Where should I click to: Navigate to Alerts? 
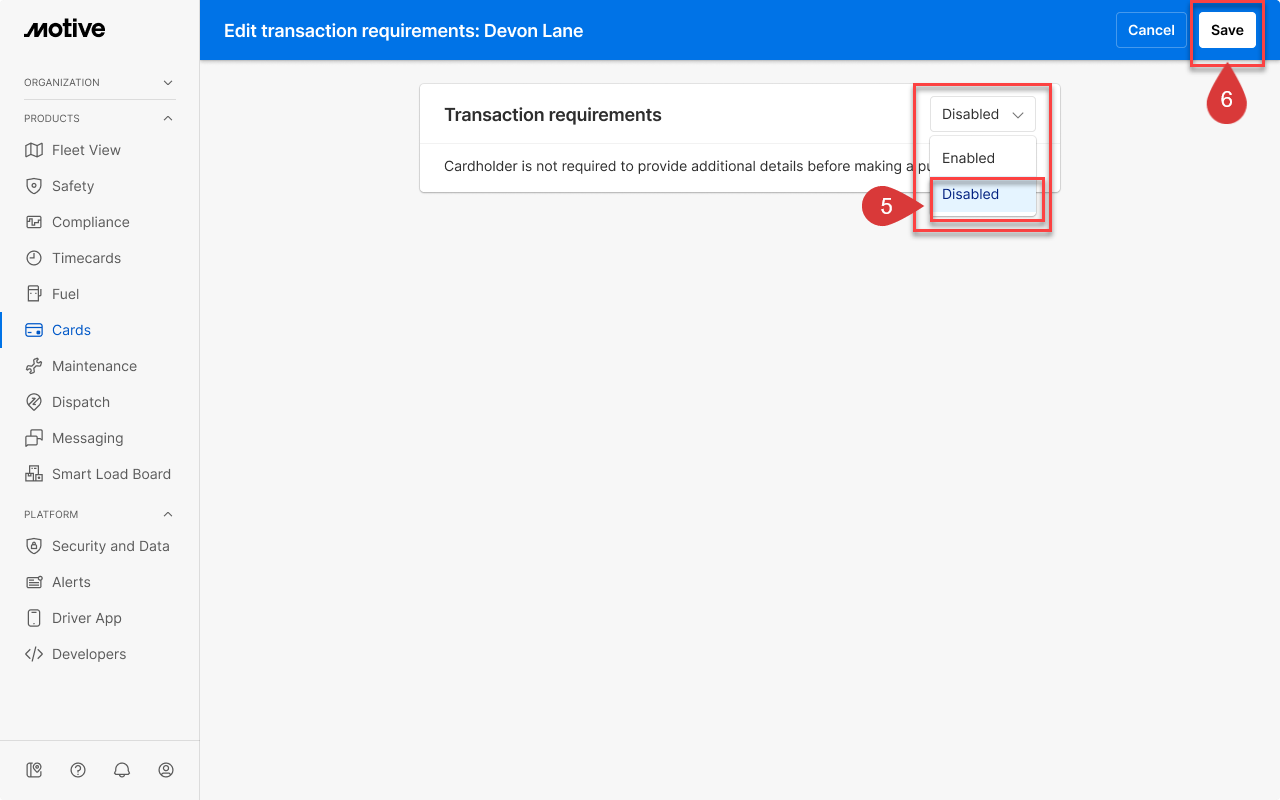click(71, 582)
